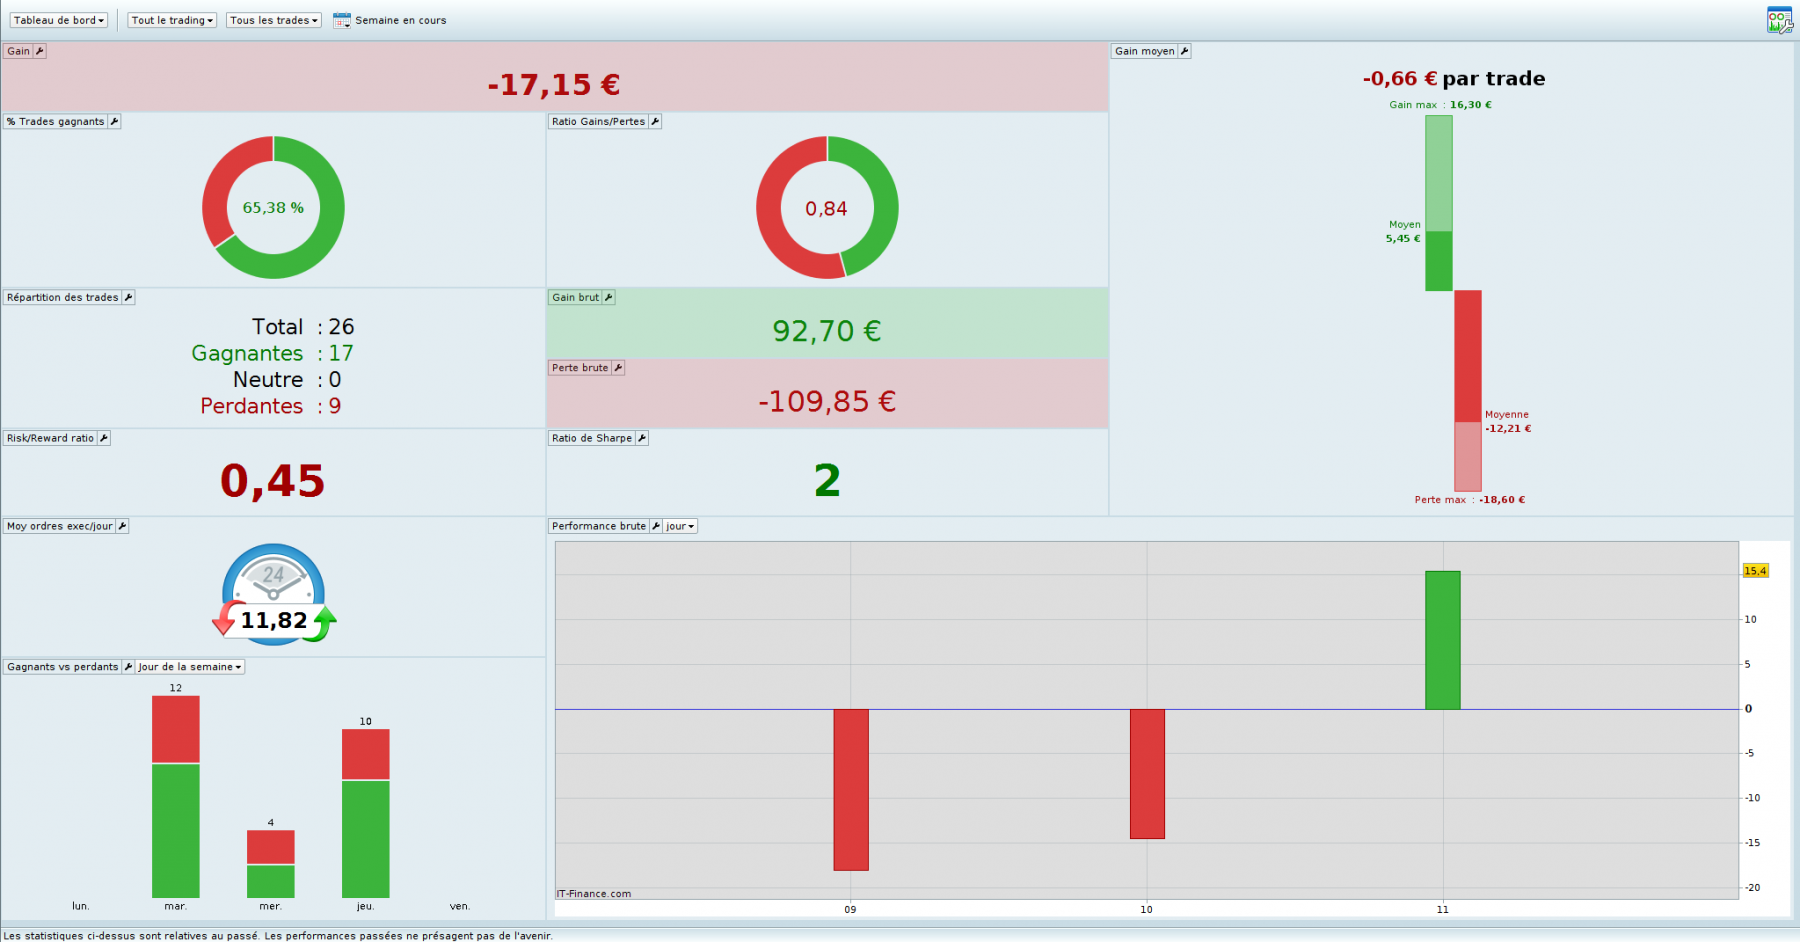Click the Neutre : 0 line
Viewport: 1800px width, 942px height.
[x=287, y=380]
